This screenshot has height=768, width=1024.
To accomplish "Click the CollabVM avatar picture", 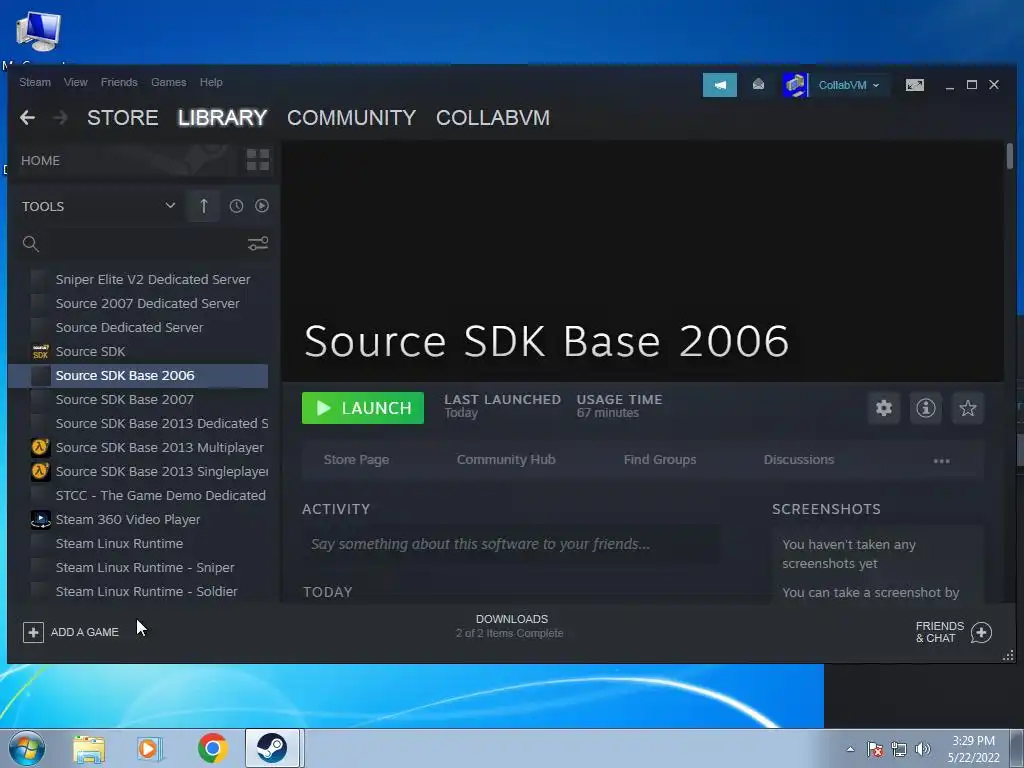I will tap(795, 85).
